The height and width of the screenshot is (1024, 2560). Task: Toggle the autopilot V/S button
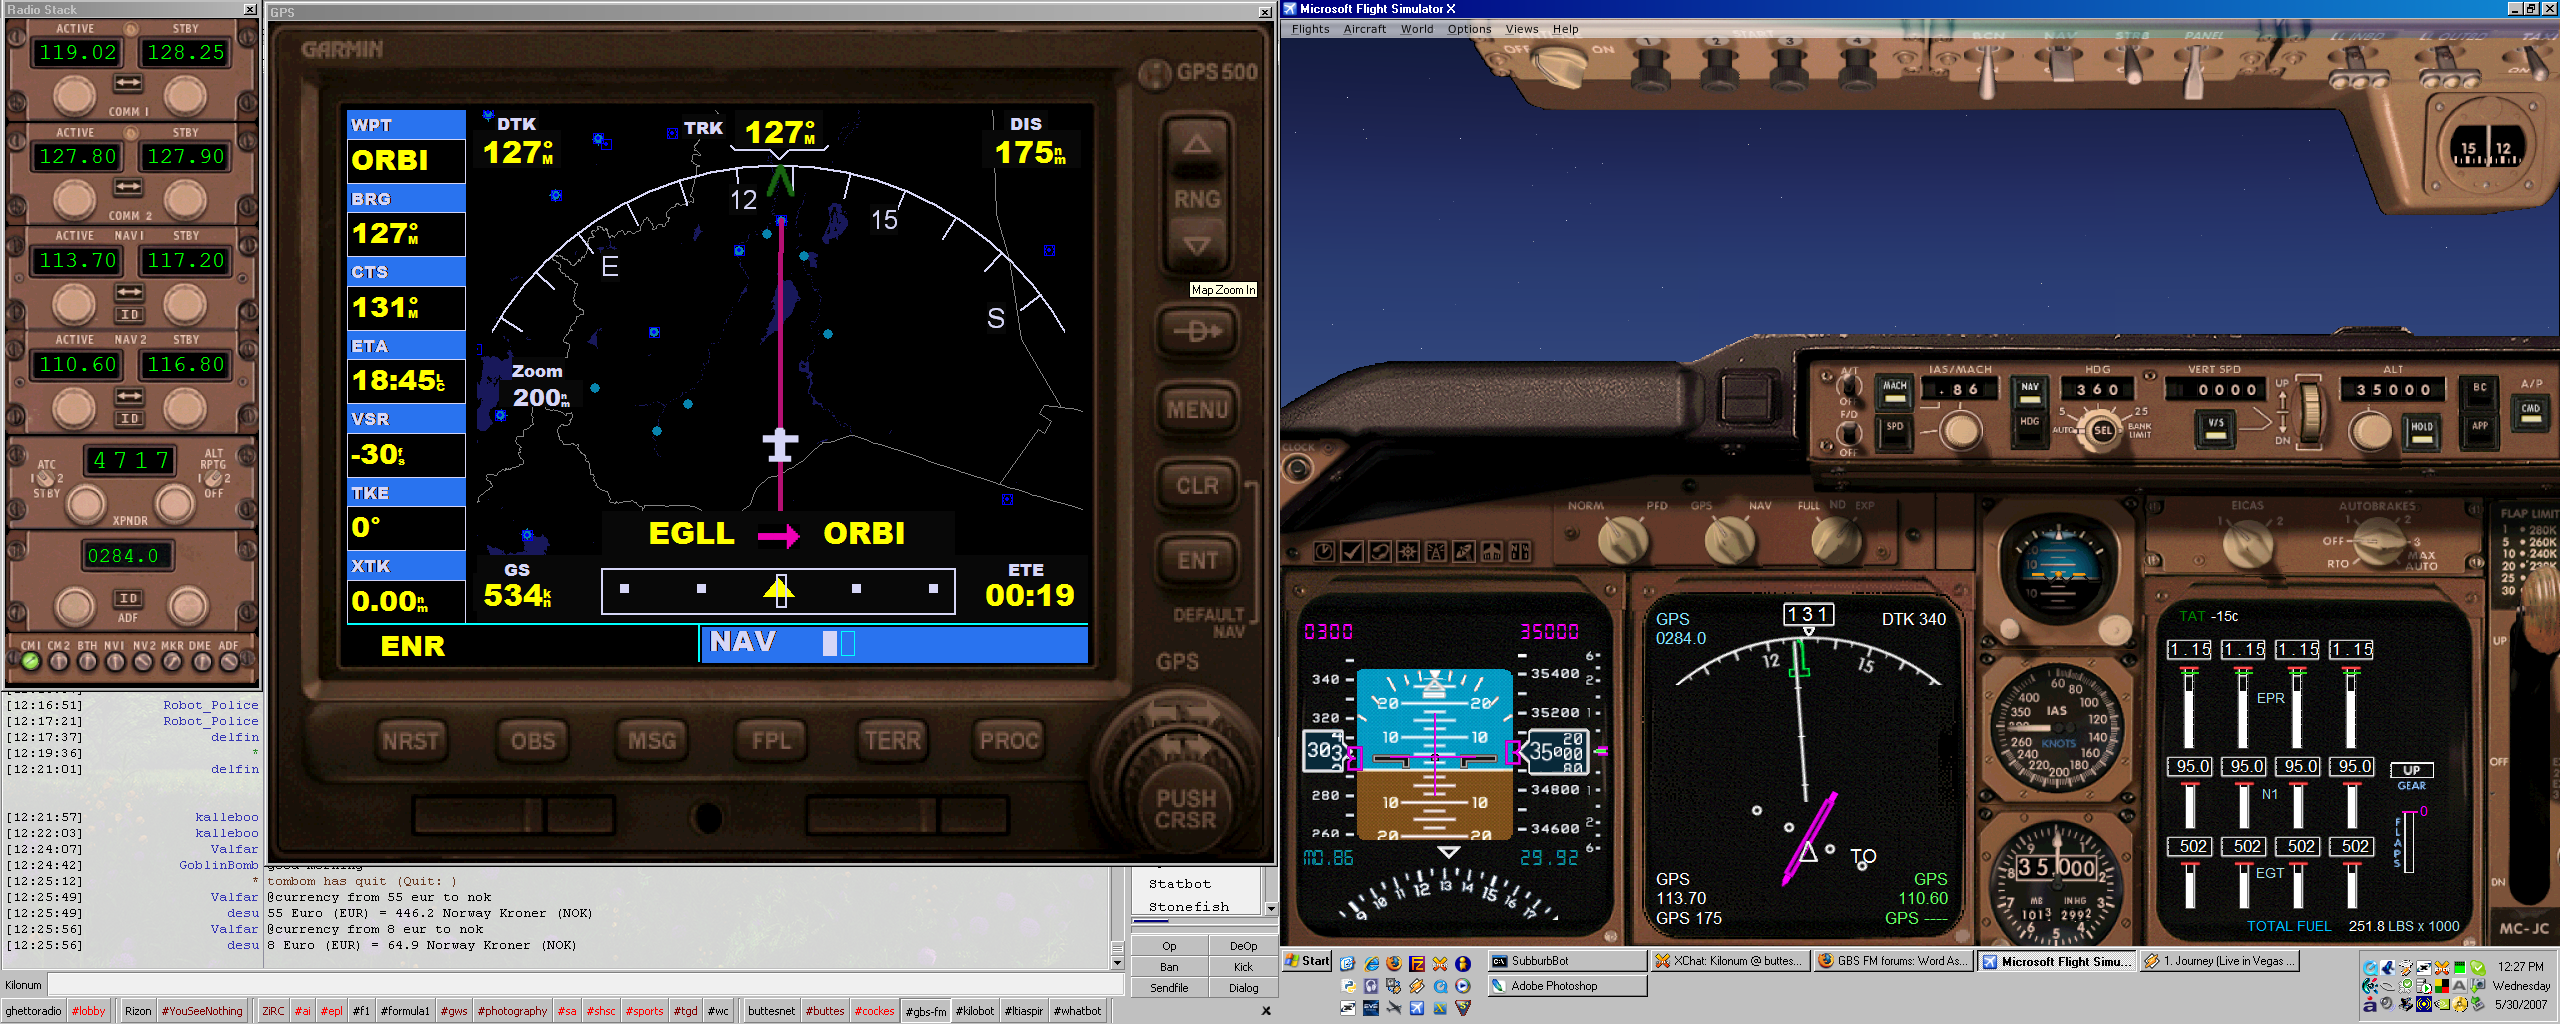2216,428
